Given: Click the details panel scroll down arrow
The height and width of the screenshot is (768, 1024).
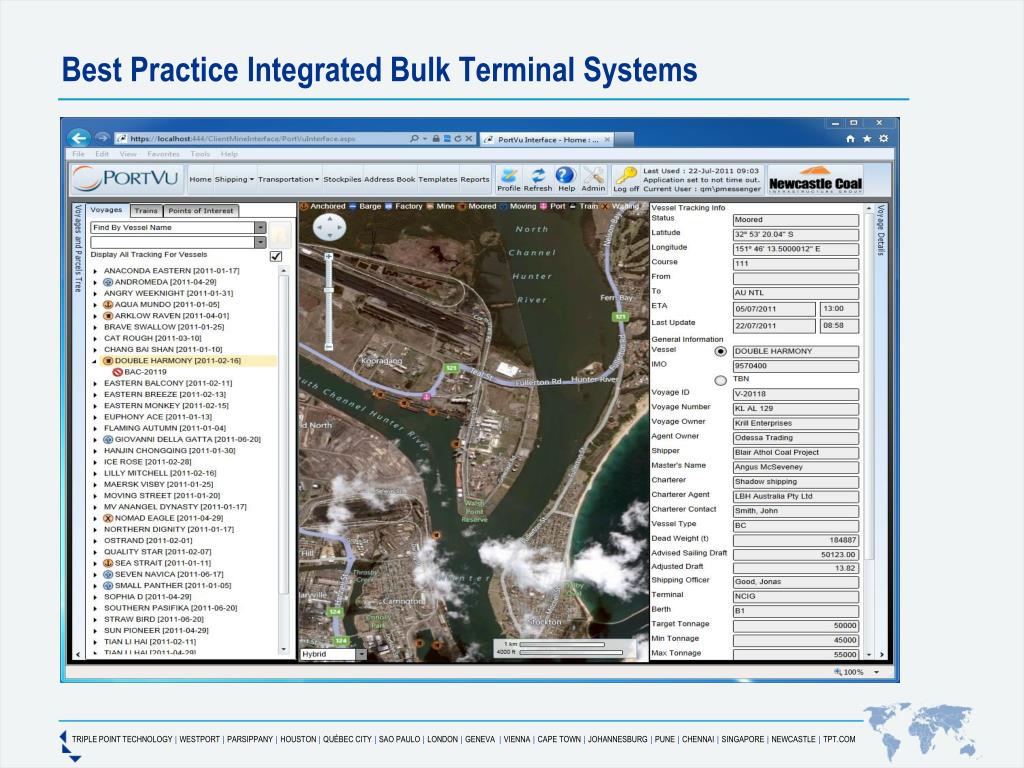Looking at the screenshot, I should (869, 654).
